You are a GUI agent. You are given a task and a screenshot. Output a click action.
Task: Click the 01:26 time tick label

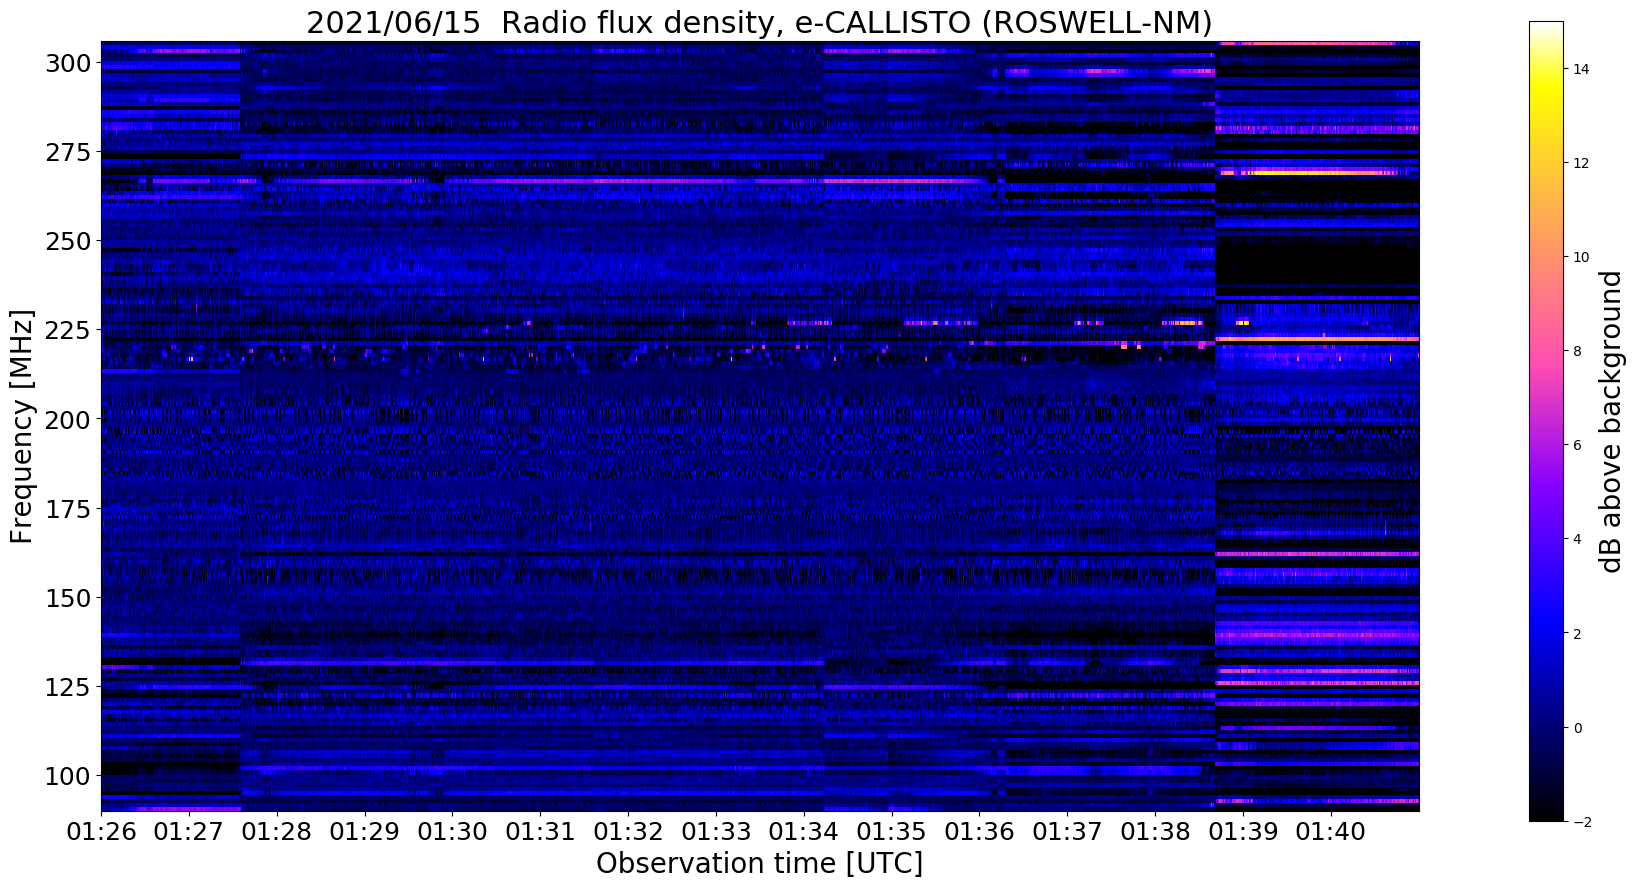click(101, 831)
